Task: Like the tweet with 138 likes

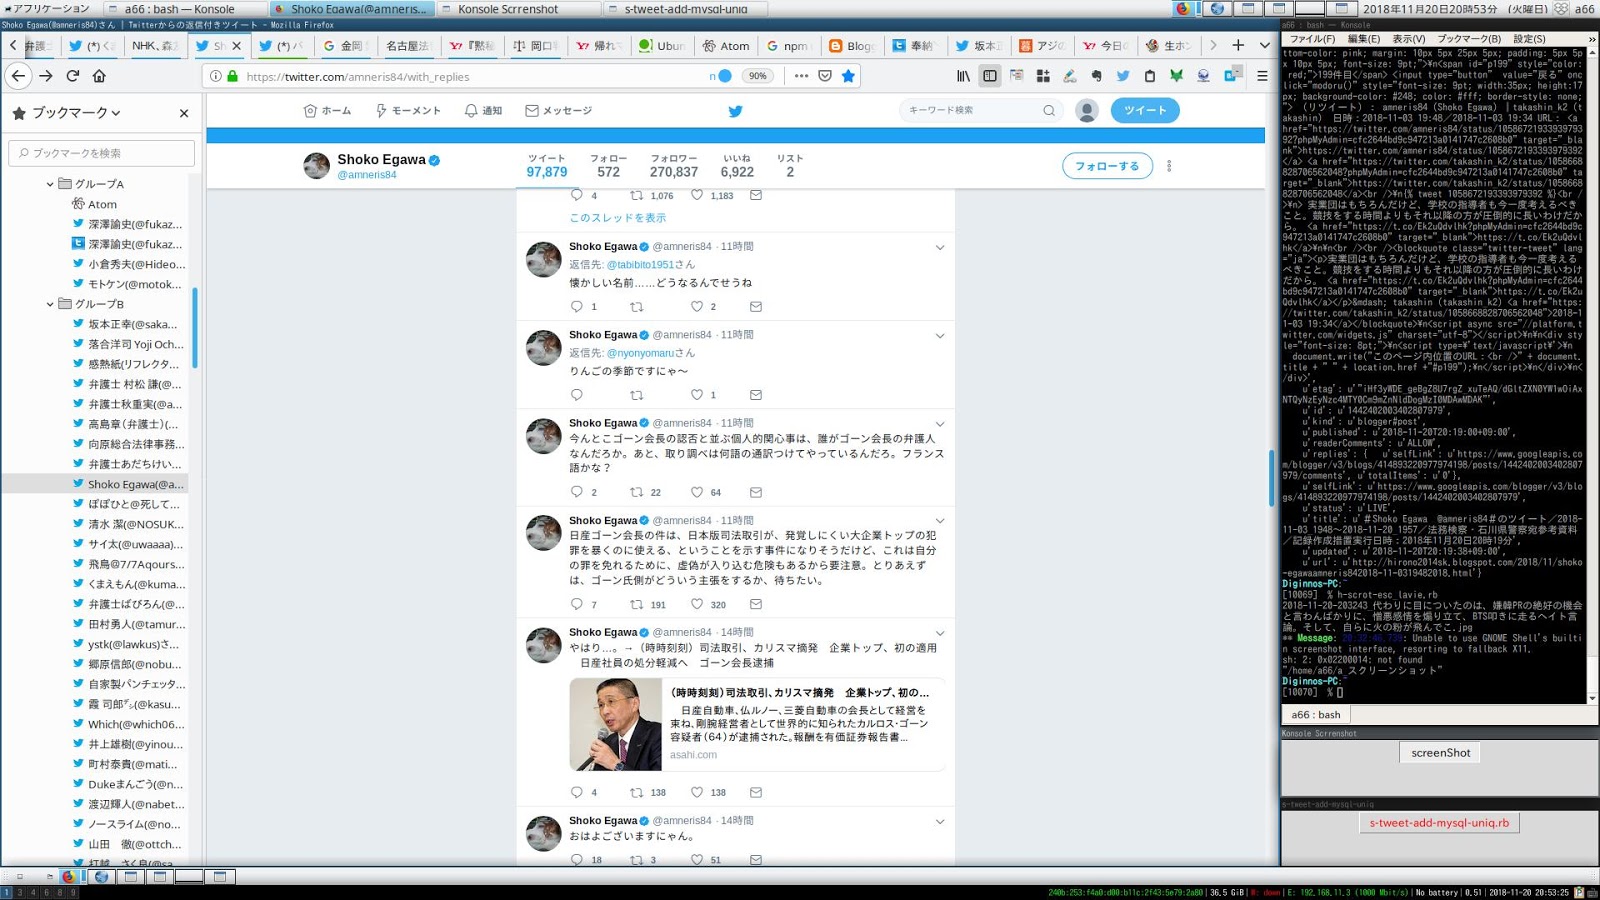Action: (x=697, y=792)
